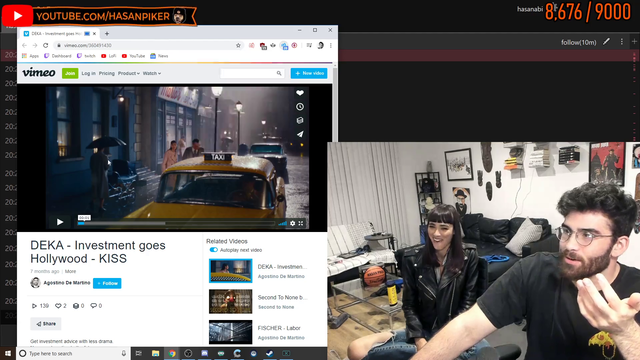This screenshot has height=360, width=640.
Task: Close the DEKA Vimeo tab
Action: (x=94, y=33)
